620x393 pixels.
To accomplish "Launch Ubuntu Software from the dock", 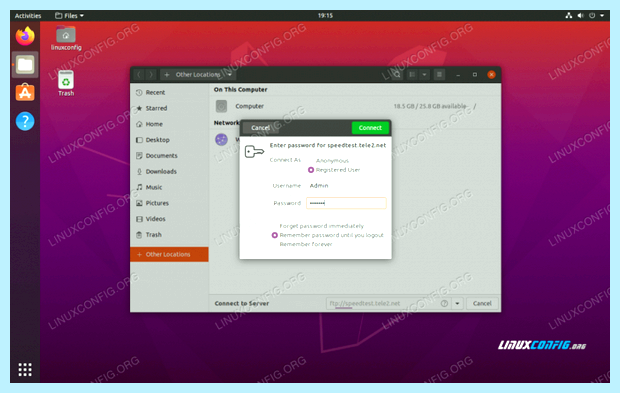I will coord(25,93).
